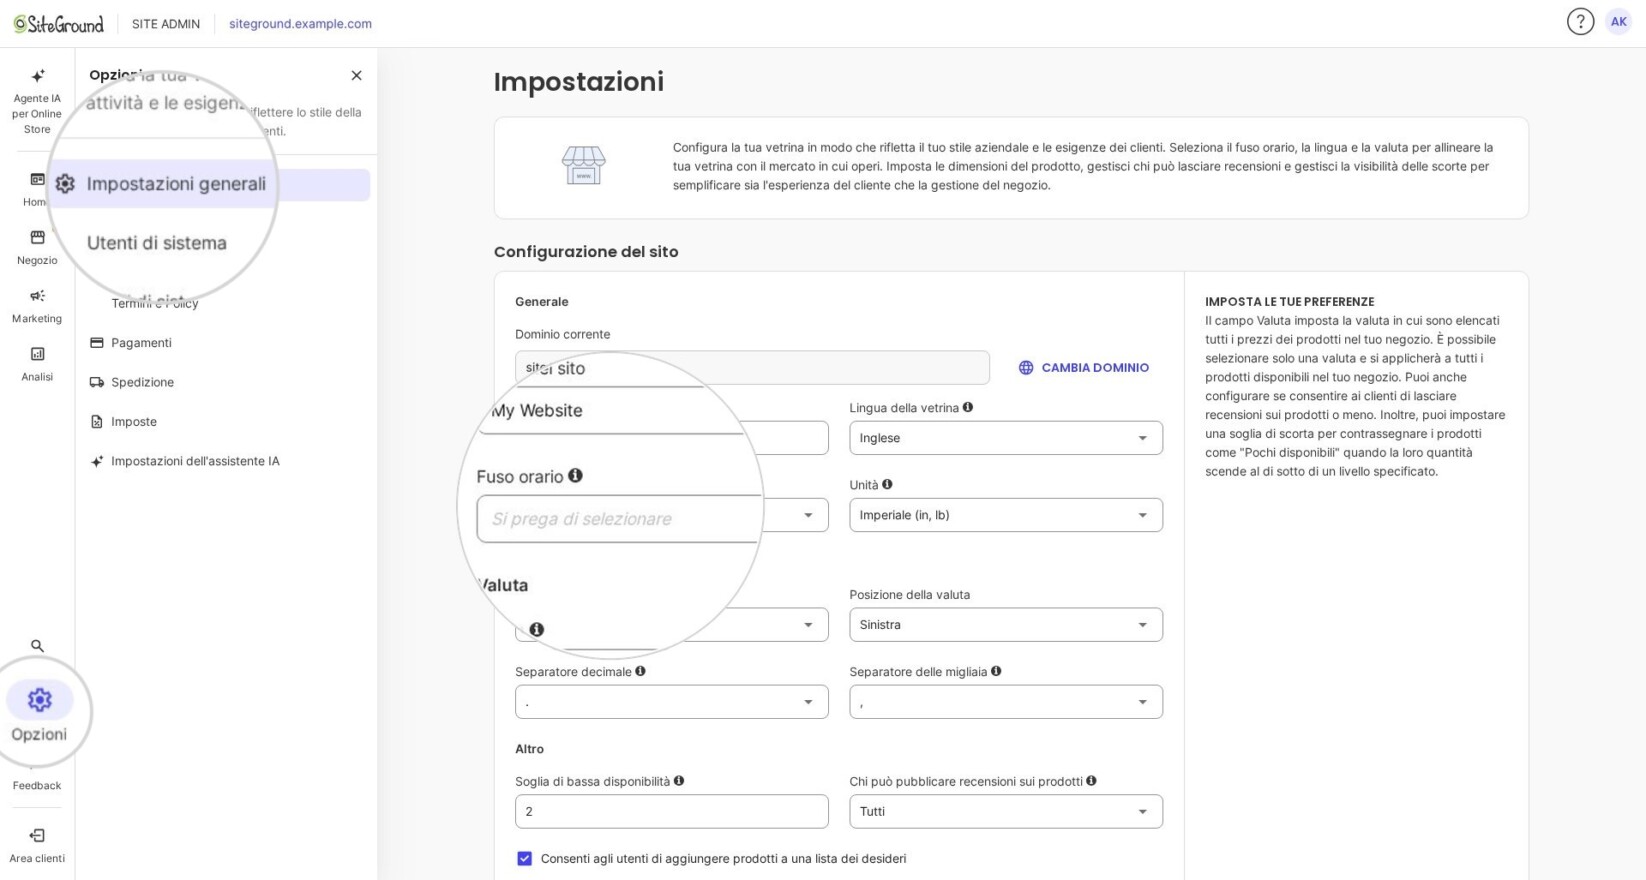The image size is (1646, 880).
Task: Go to Negozio in the sidebar
Action: pyautogui.click(x=37, y=247)
